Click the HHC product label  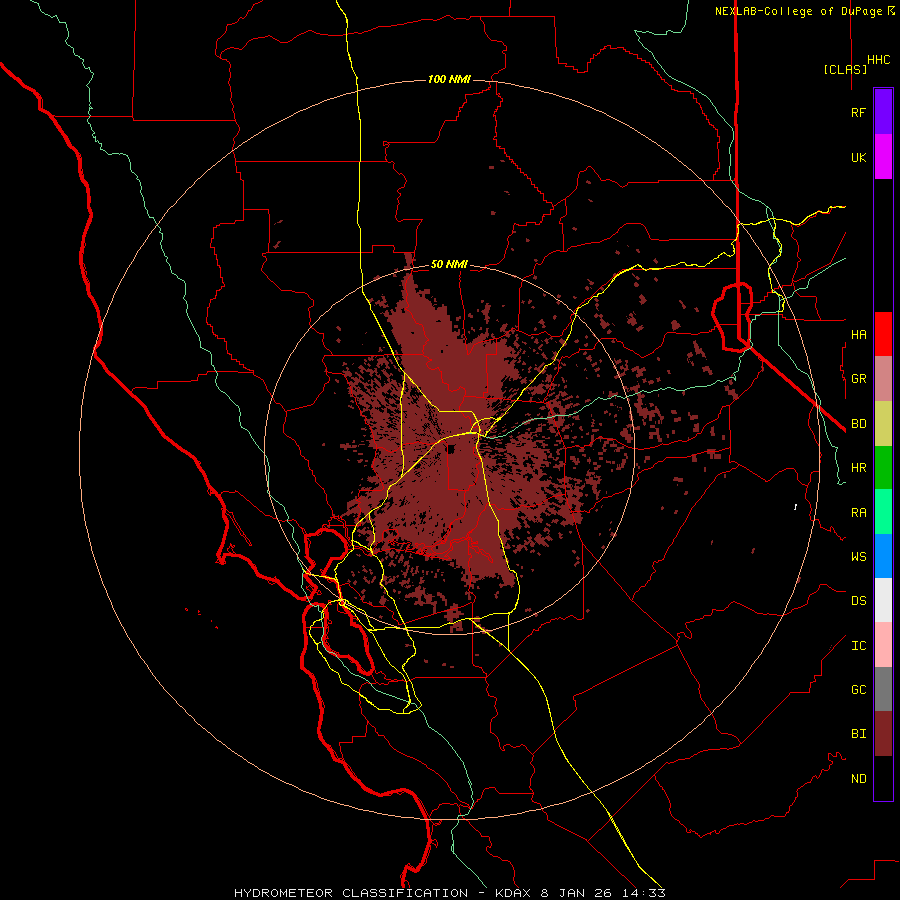click(x=879, y=60)
